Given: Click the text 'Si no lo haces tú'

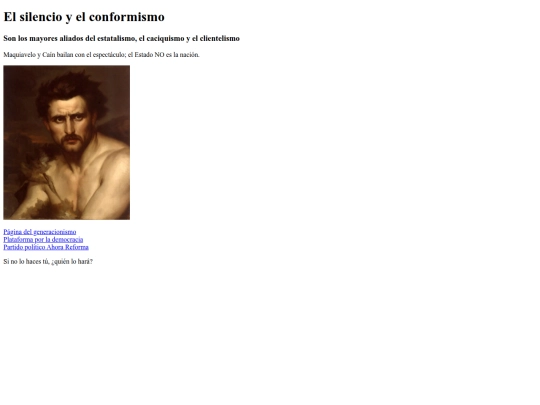Looking at the screenshot, I should [26, 261].
